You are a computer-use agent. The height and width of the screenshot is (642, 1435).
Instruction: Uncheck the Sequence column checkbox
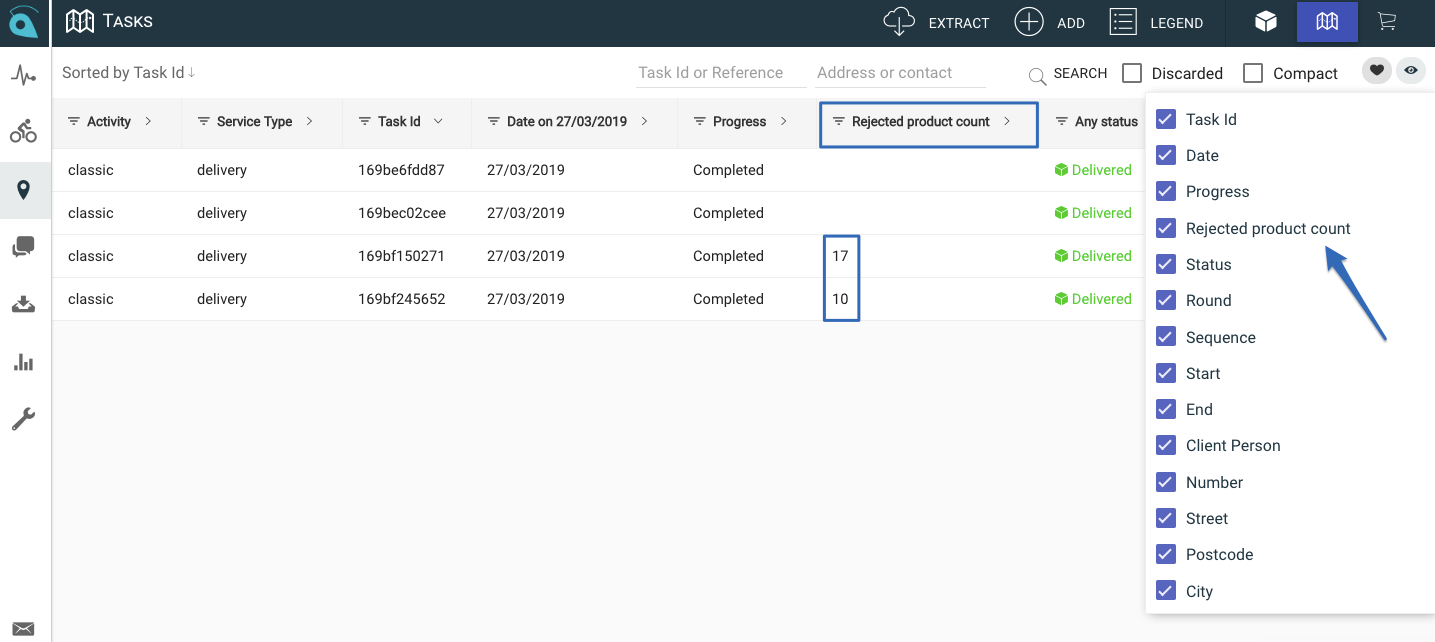point(1166,337)
